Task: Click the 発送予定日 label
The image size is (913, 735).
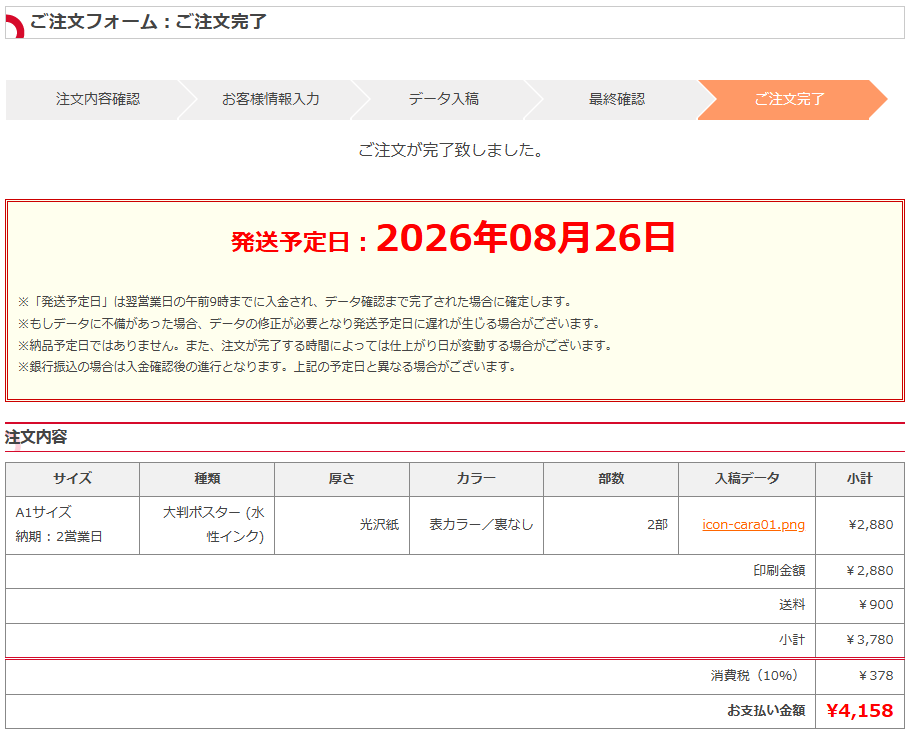Action: [x=290, y=242]
